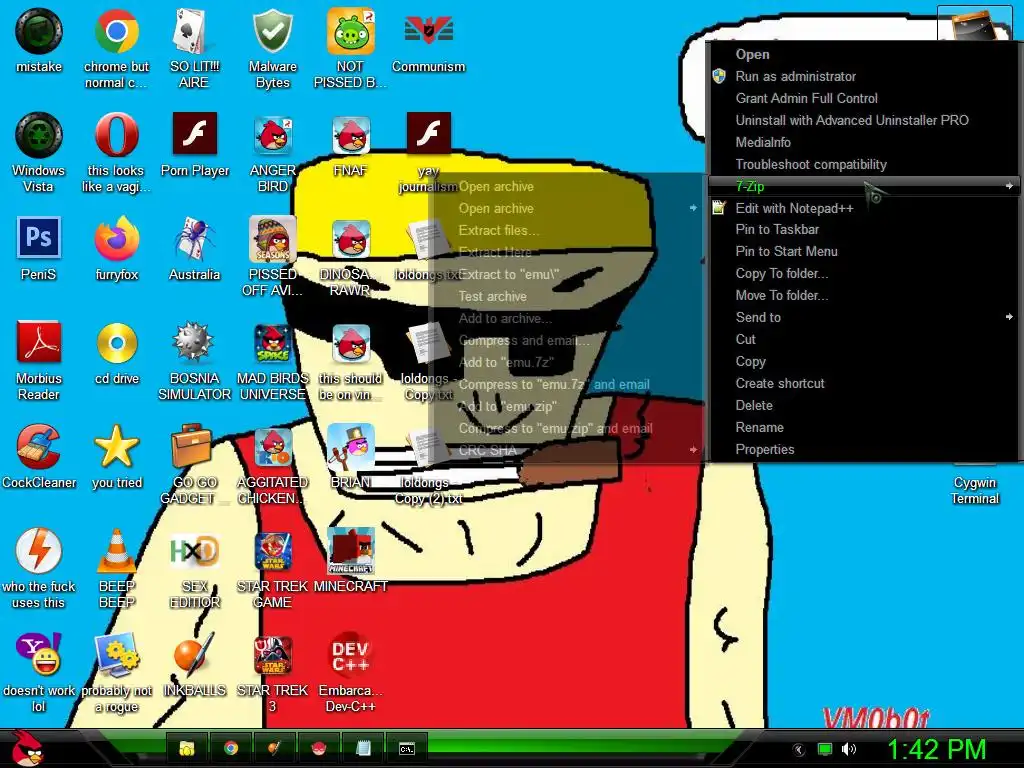The image size is (1024, 768).
Task: Open Chrome from the taskbar
Action: [x=231, y=748]
